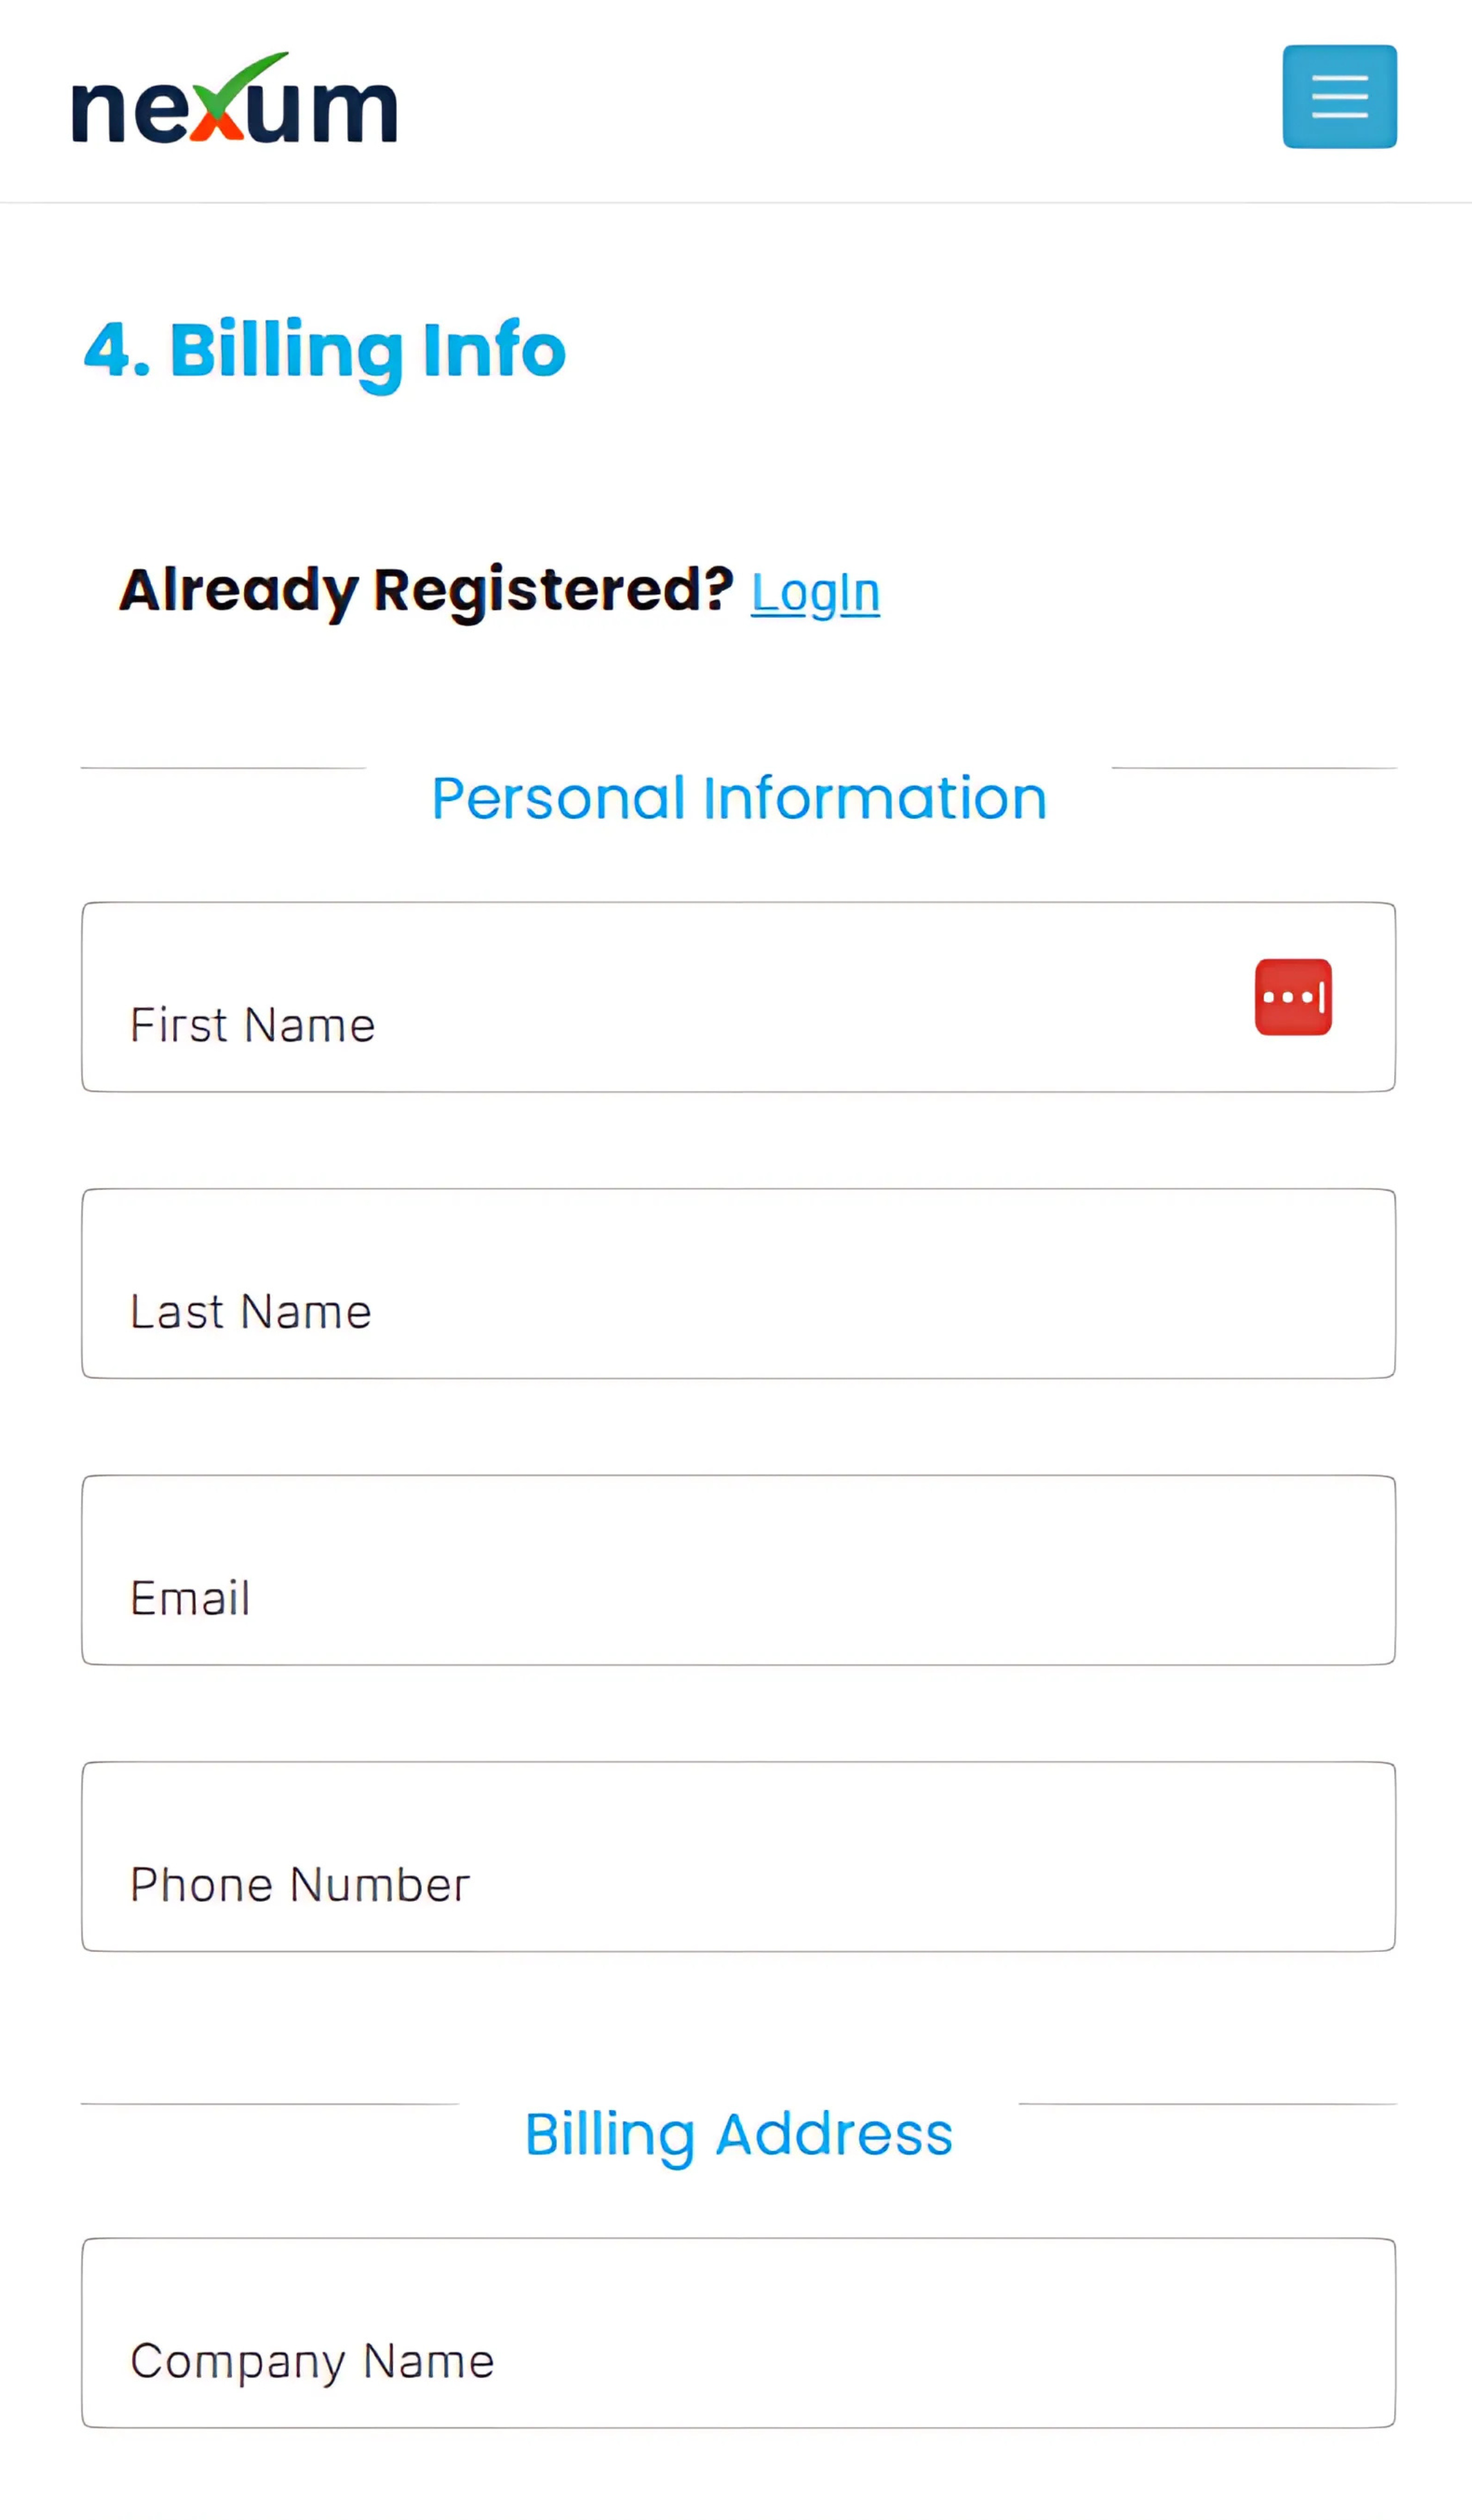The height and width of the screenshot is (2520, 1472).
Task: Click the Billing Address section heading
Action: 739,2134
